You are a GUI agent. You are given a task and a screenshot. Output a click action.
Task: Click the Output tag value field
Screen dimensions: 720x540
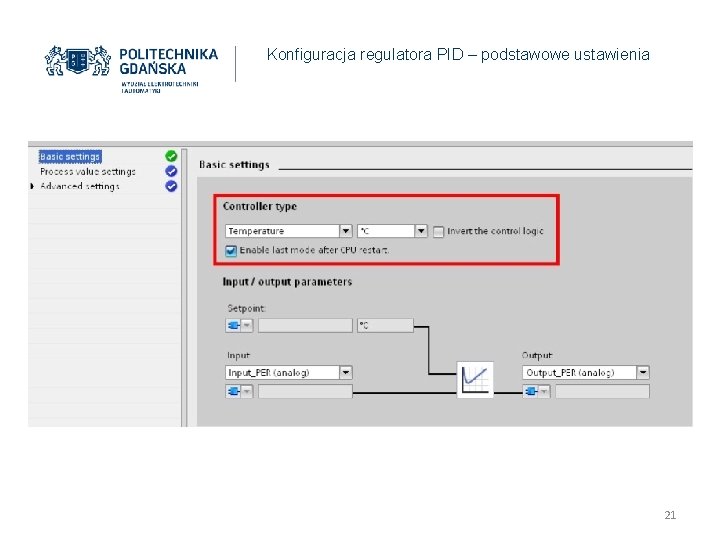click(x=602, y=392)
